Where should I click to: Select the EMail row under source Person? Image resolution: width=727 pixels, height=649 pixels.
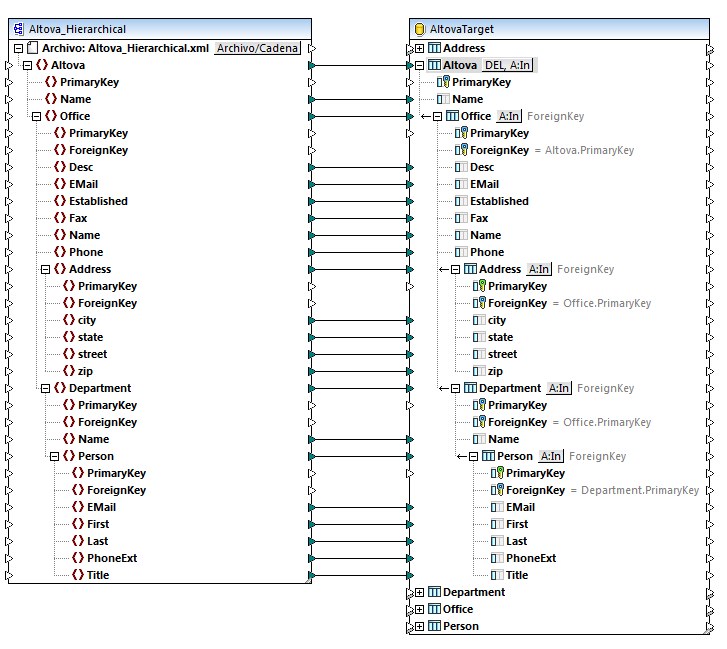pos(101,508)
